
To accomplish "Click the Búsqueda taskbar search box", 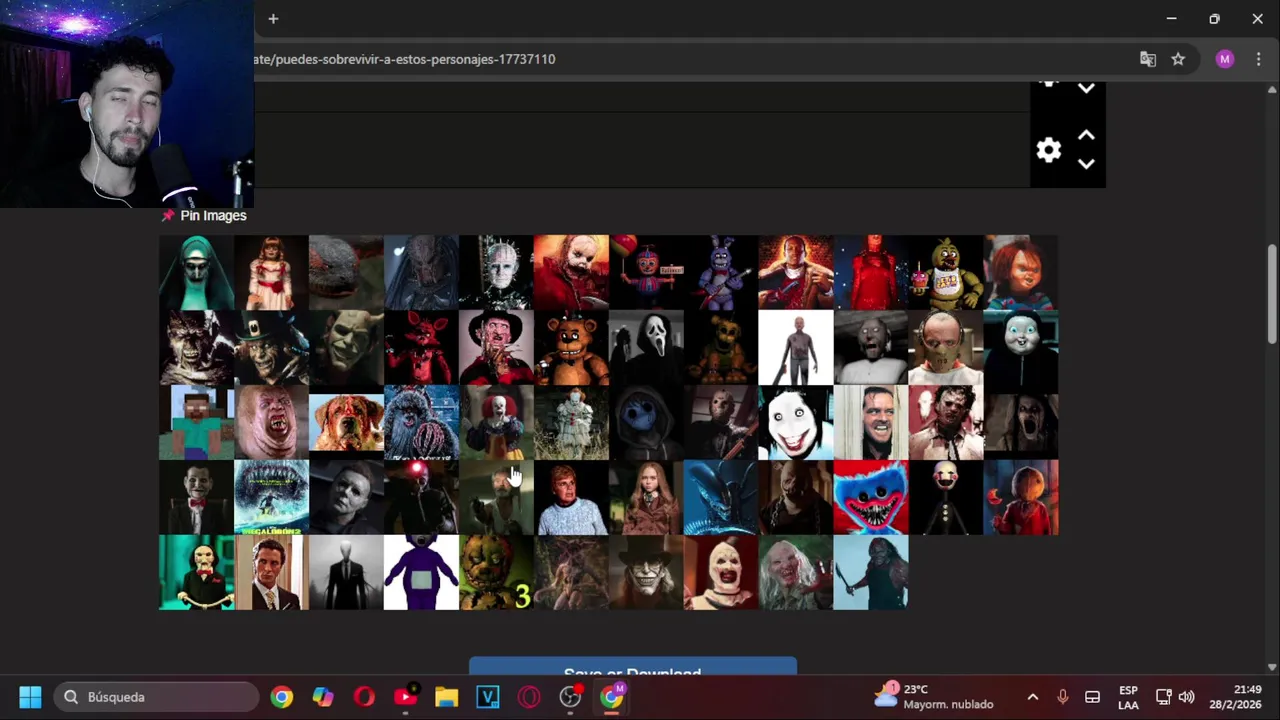I will point(156,697).
